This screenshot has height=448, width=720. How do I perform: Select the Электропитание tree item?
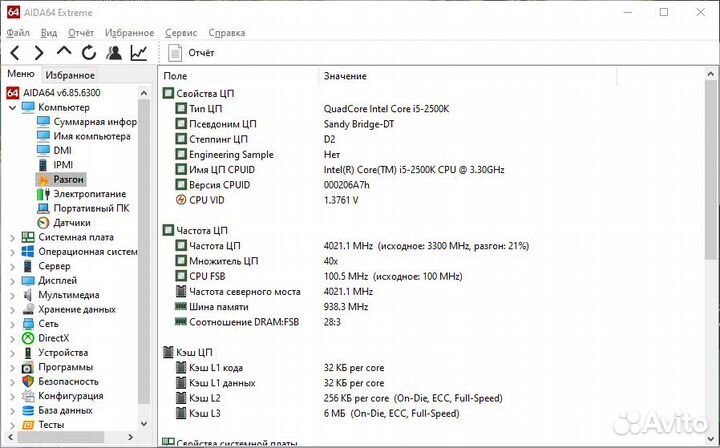89,194
